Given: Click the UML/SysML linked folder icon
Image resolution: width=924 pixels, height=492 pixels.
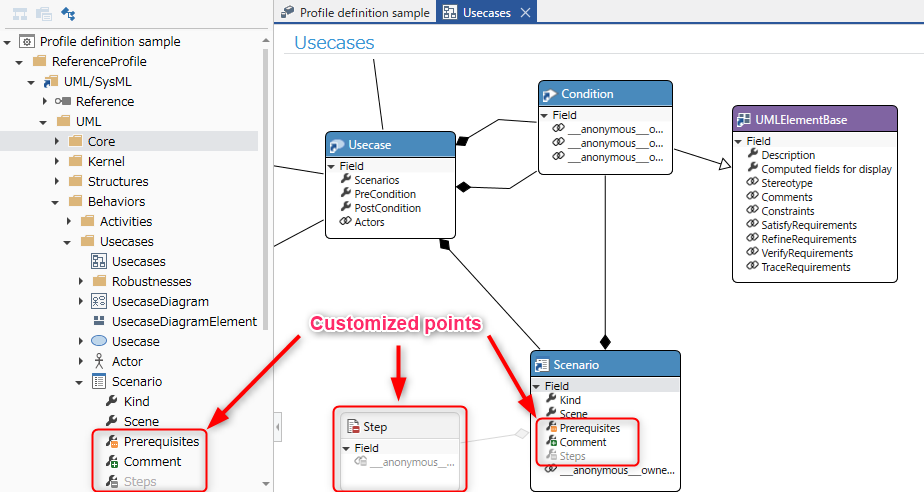Looking at the screenshot, I should pos(51,81).
